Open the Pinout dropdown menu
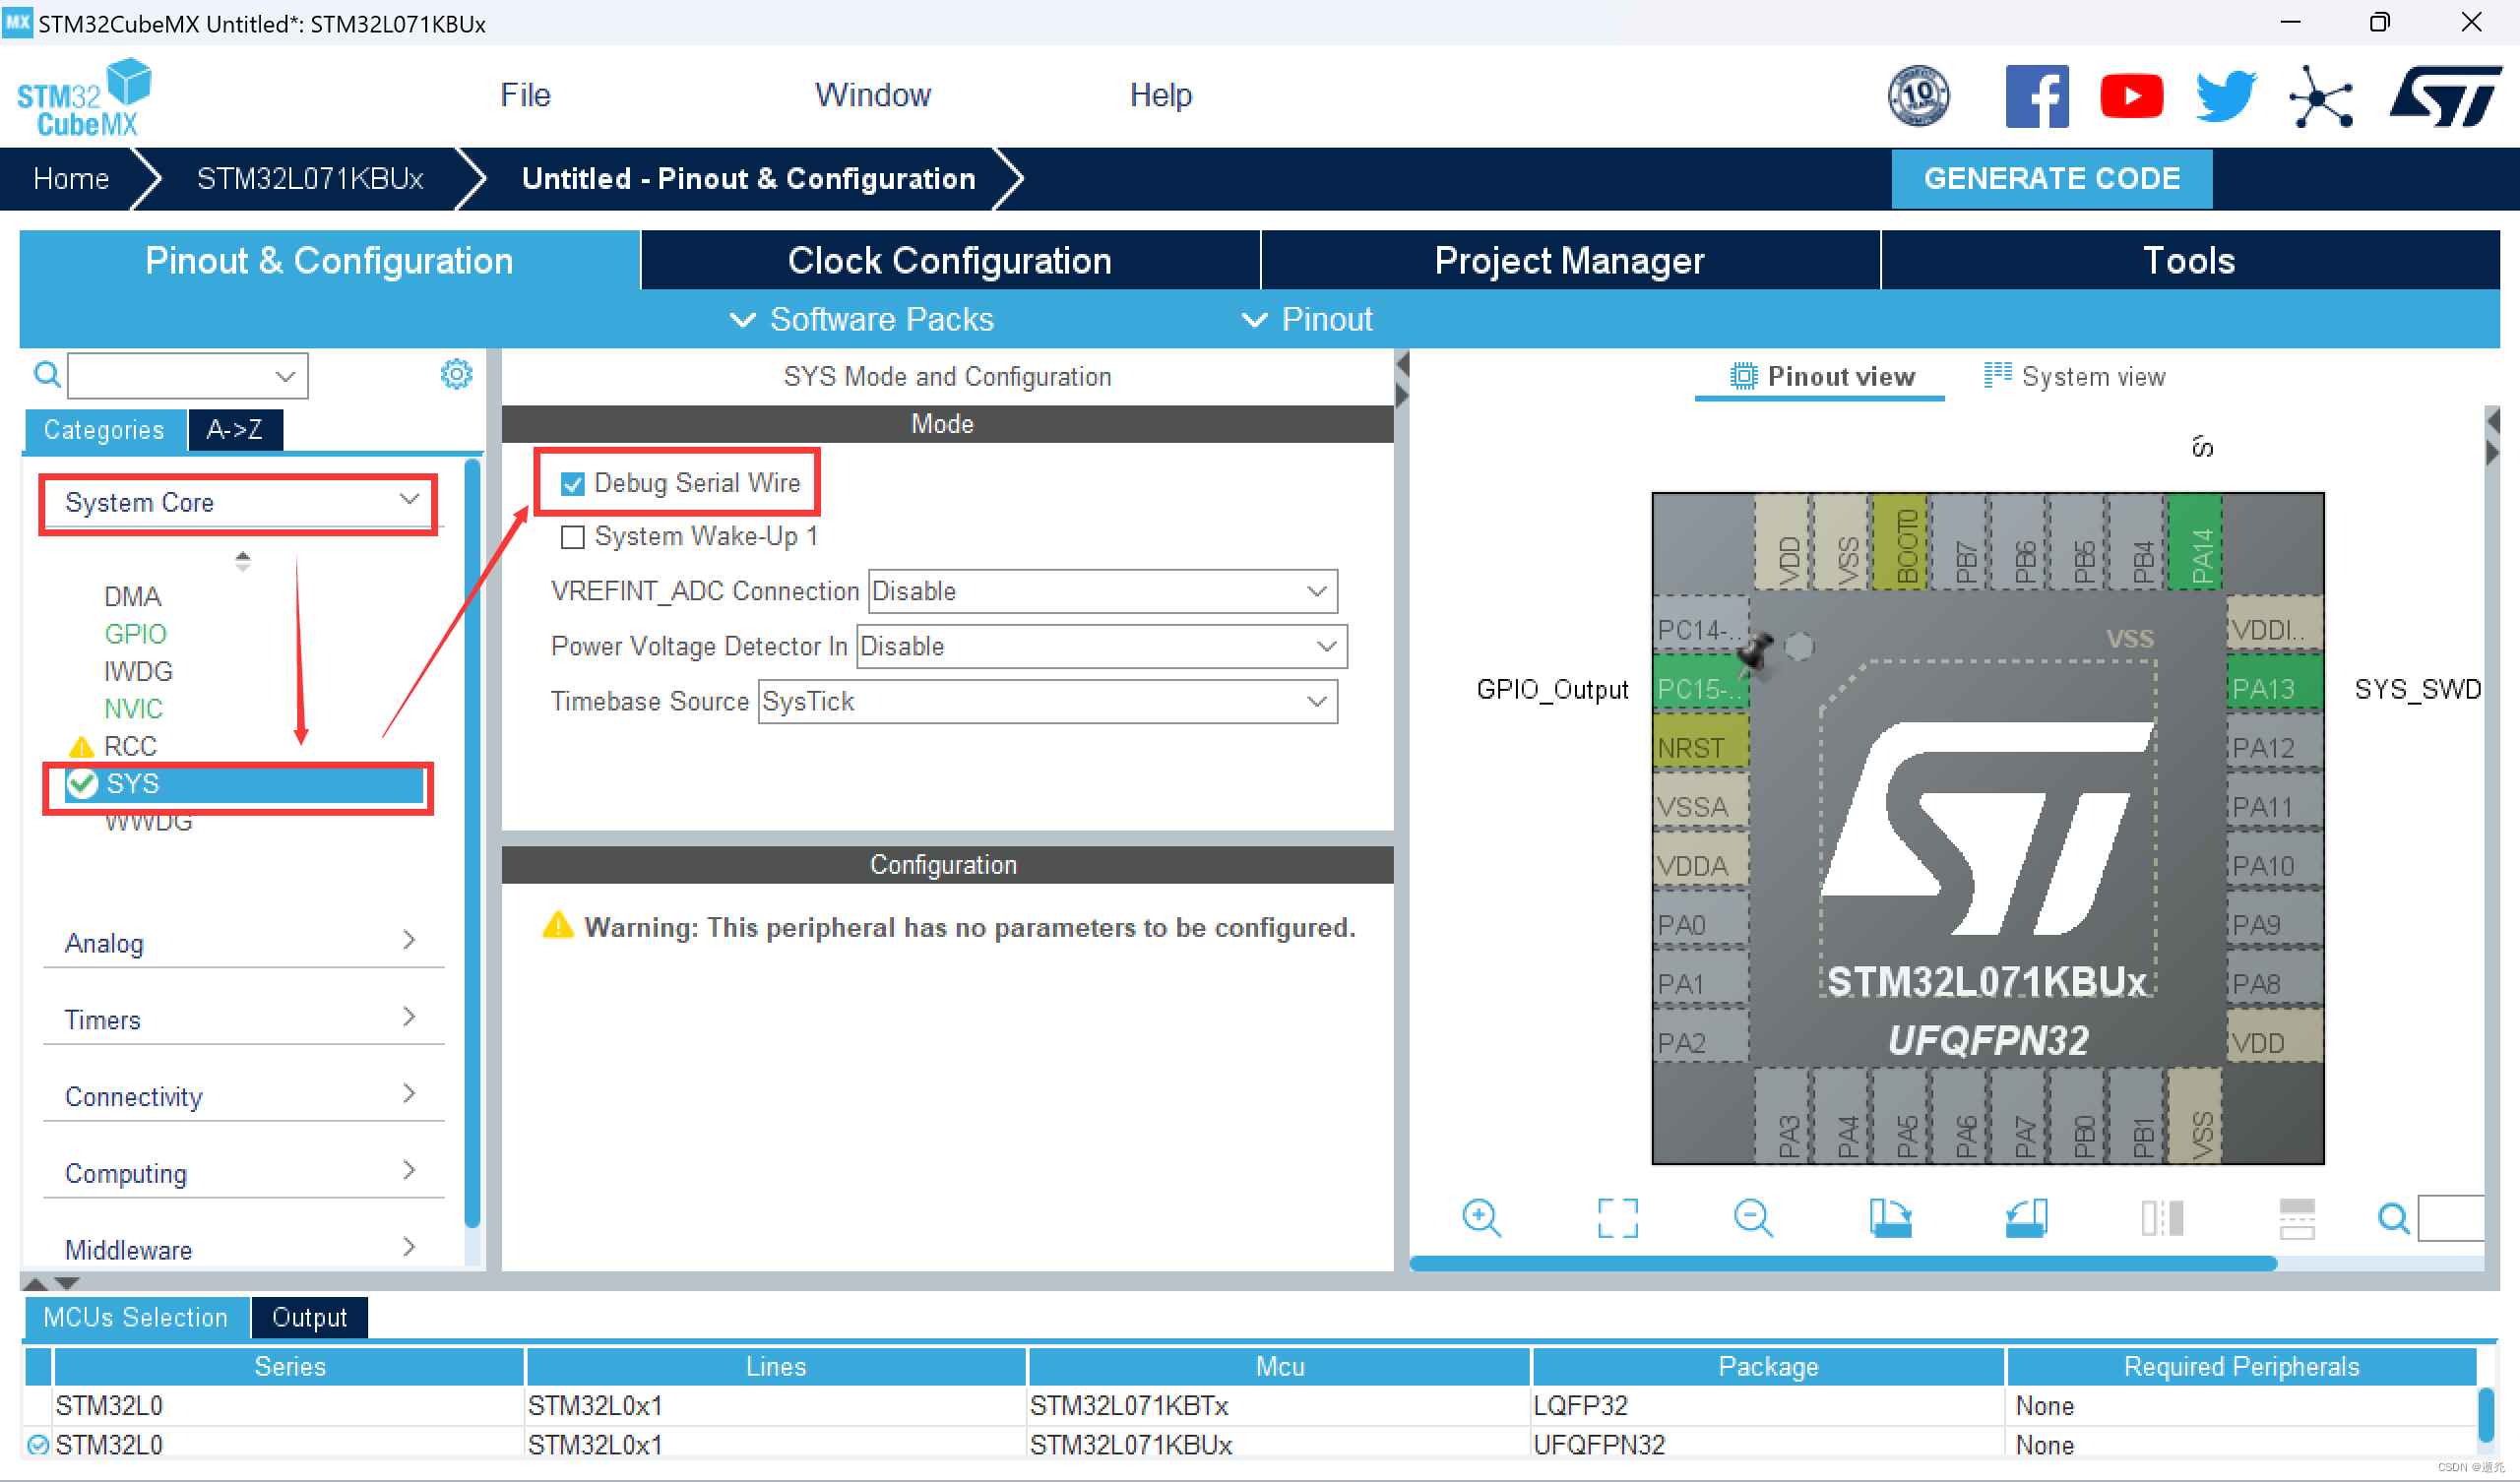This screenshot has height=1482, width=2520. [1307, 319]
